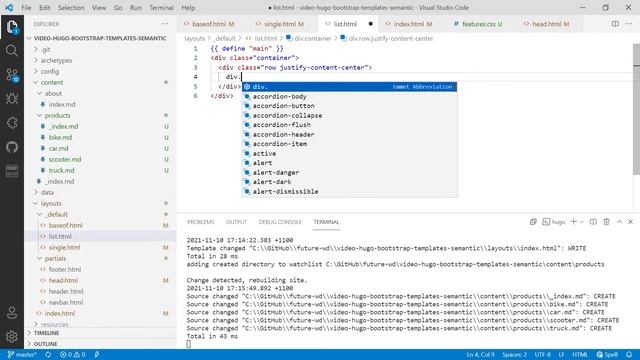Viewport: 640px width, 360px height.
Task: Open the Edit menu
Action: tap(44, 7)
